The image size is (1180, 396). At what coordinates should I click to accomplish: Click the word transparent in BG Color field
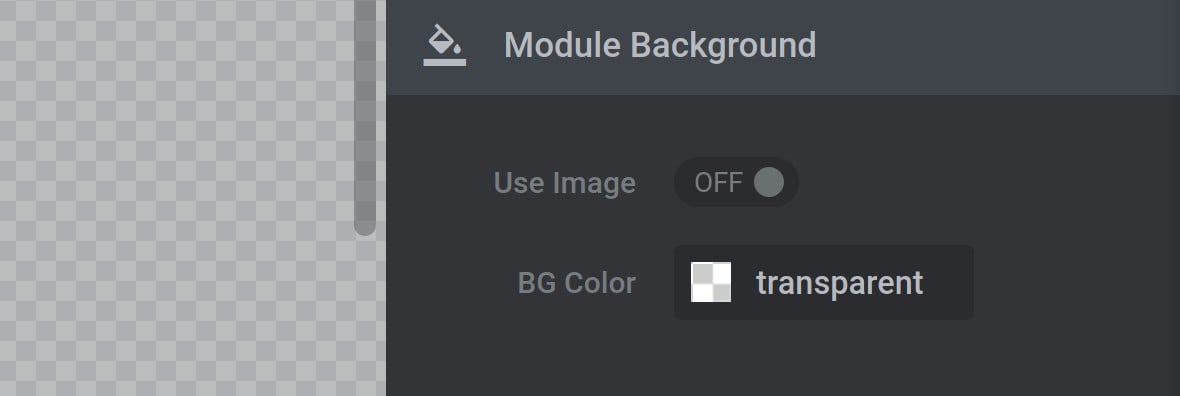[x=839, y=283]
